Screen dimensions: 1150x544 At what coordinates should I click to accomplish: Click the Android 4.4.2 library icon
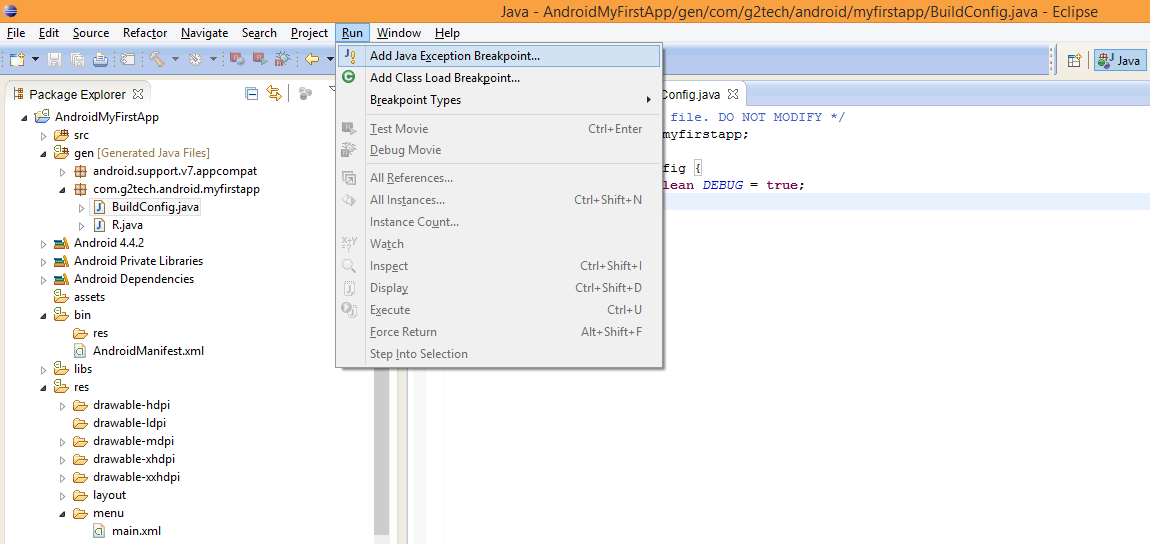pos(62,243)
